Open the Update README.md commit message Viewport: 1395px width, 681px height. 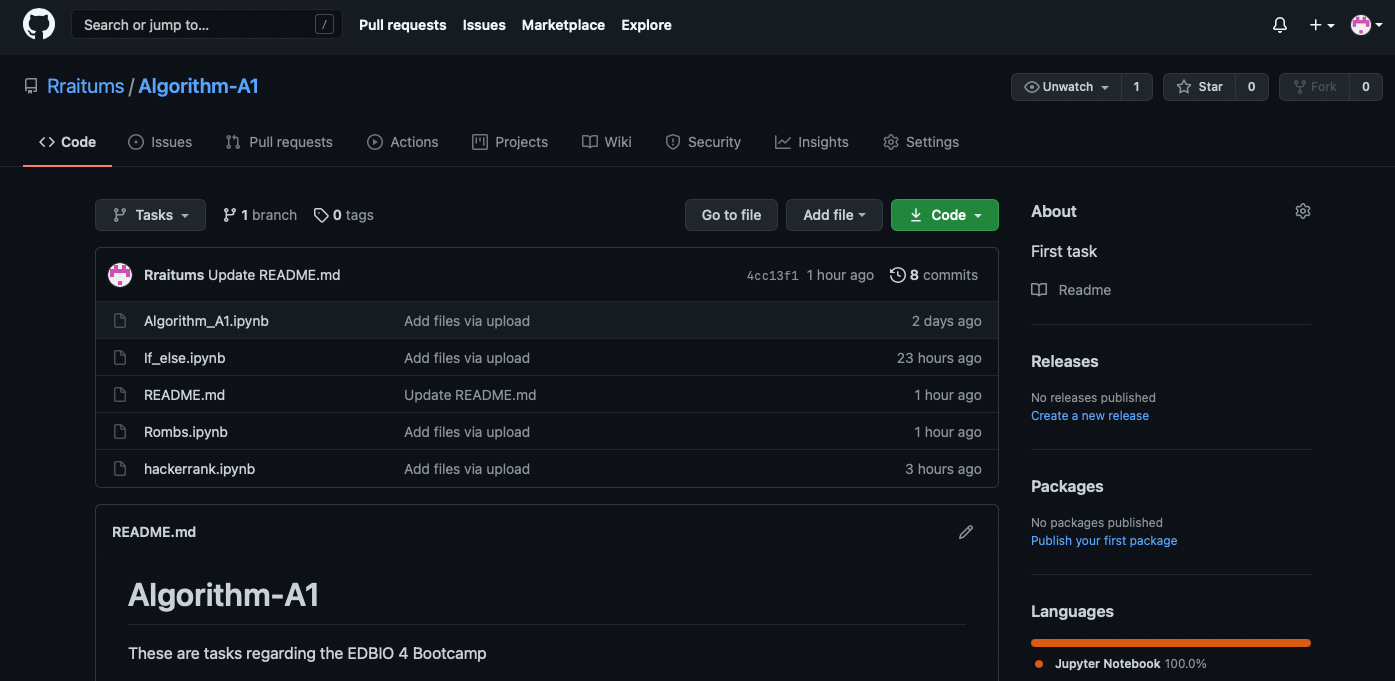point(274,275)
